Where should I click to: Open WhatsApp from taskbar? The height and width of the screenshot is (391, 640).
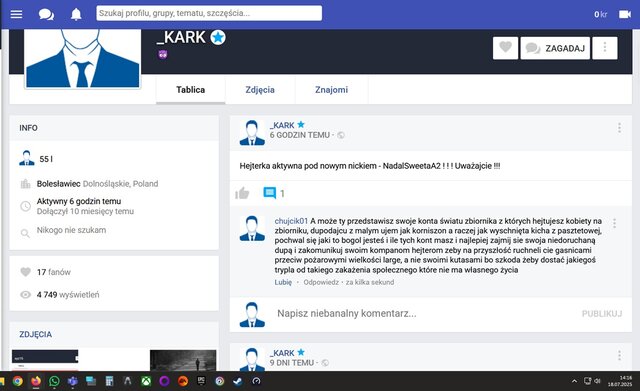pos(54,381)
